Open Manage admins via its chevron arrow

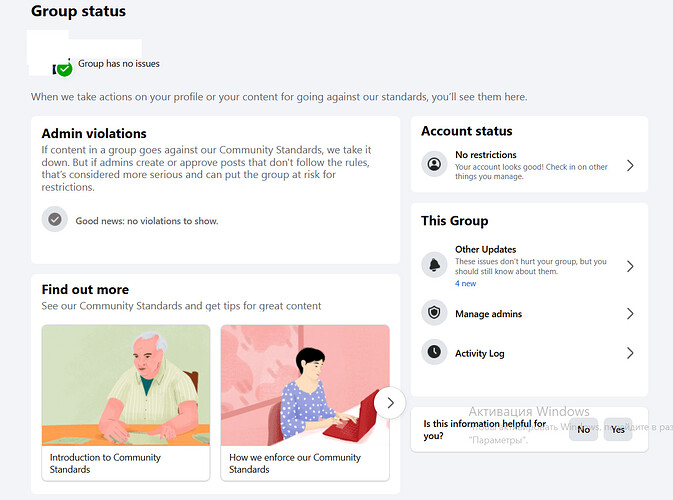[x=630, y=314]
